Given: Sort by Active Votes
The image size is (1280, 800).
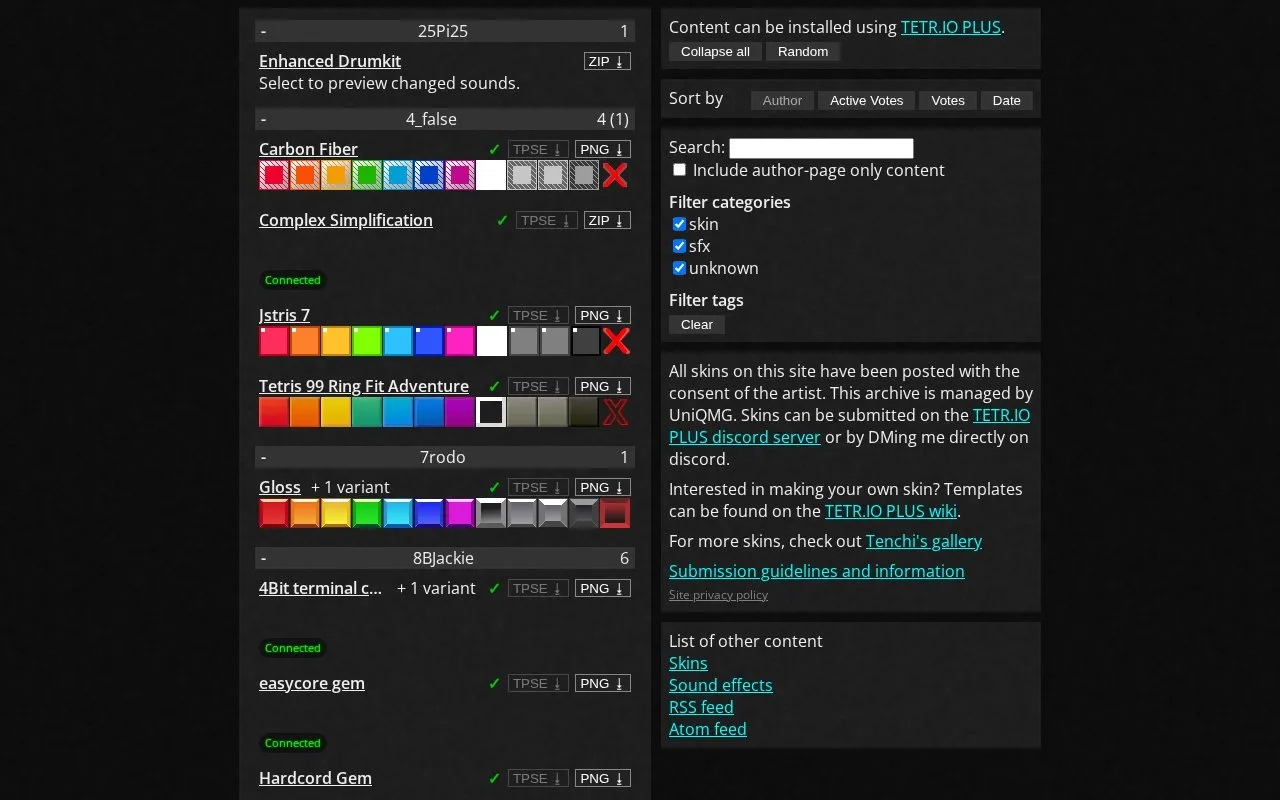Looking at the screenshot, I should (866, 100).
